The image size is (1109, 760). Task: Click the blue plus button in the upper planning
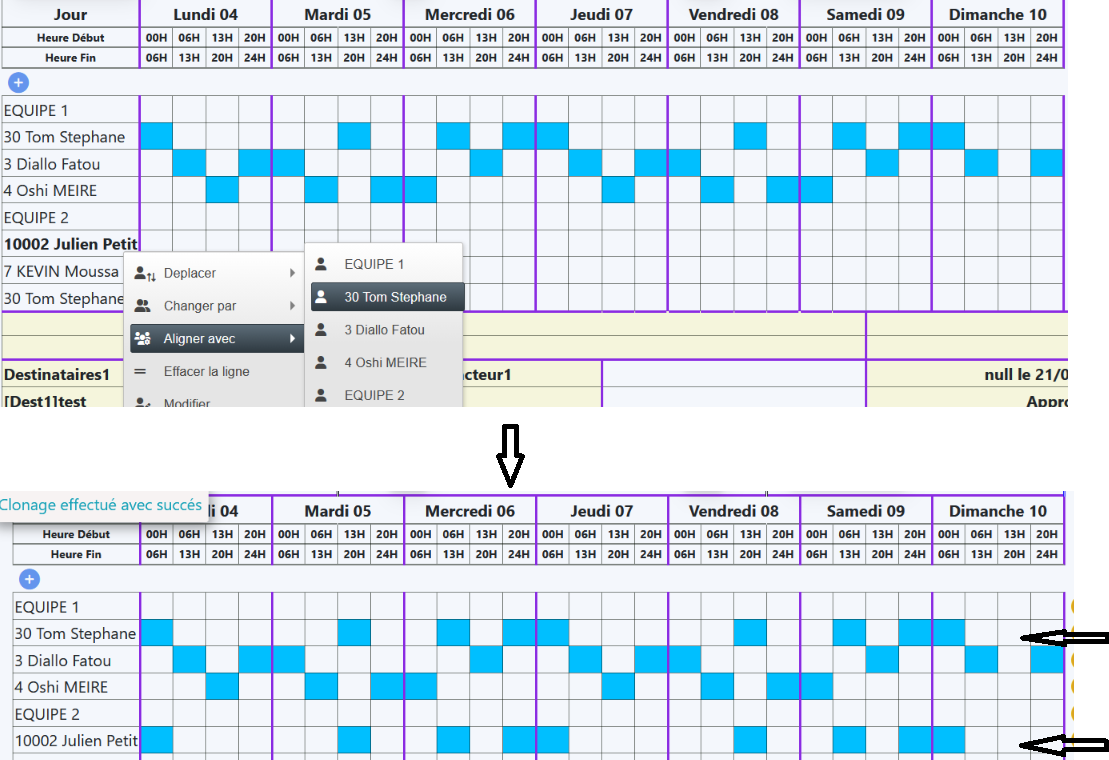[x=18, y=83]
